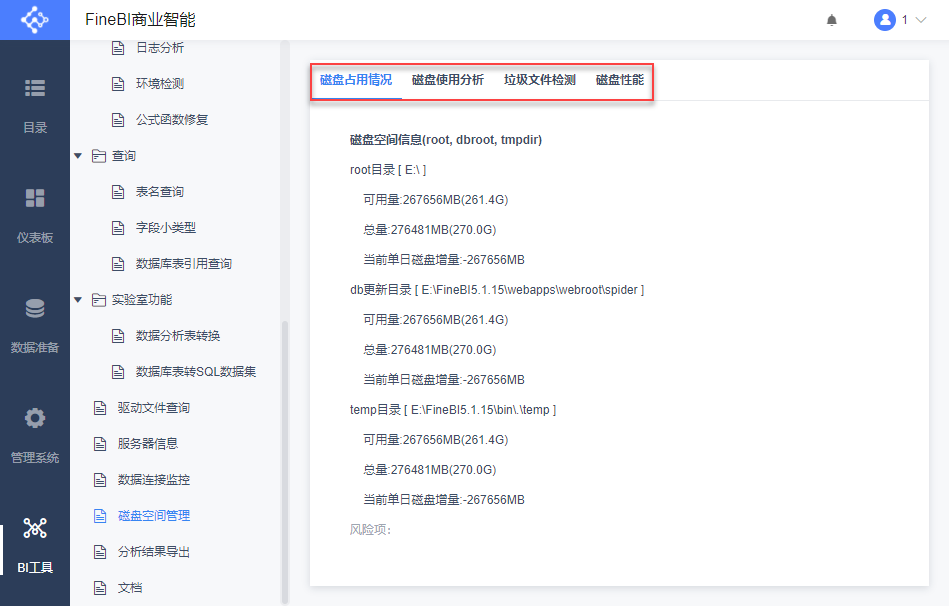Click the 风险项 label
Viewport: 949px width, 606px height.
tap(370, 530)
